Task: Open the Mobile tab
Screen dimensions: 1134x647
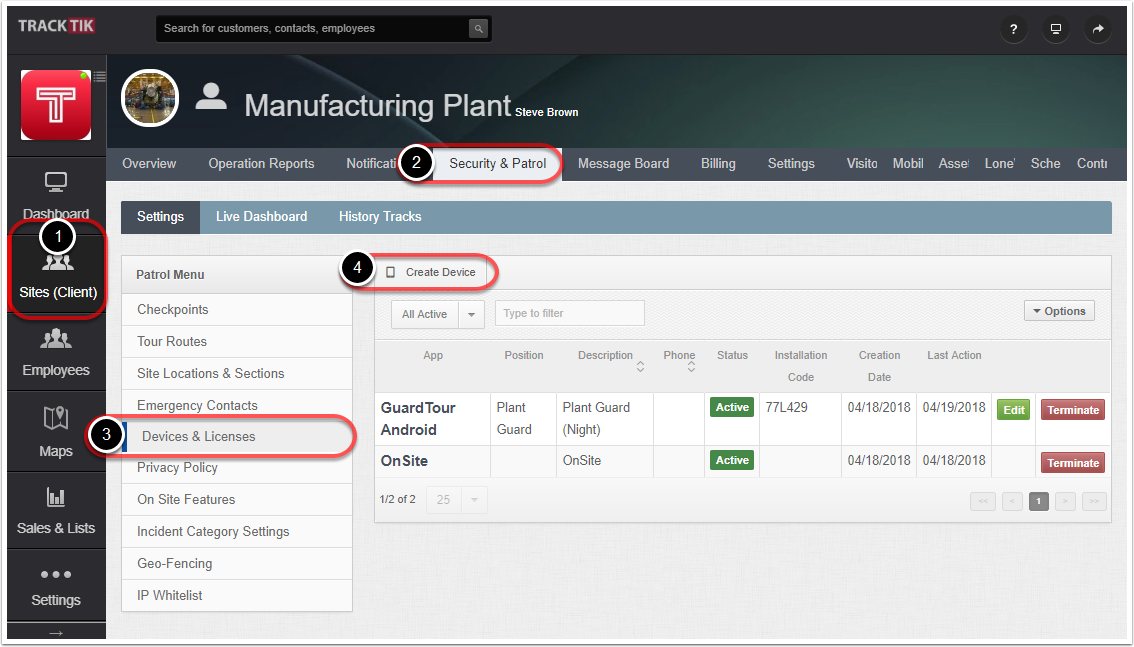Action: pos(908,164)
